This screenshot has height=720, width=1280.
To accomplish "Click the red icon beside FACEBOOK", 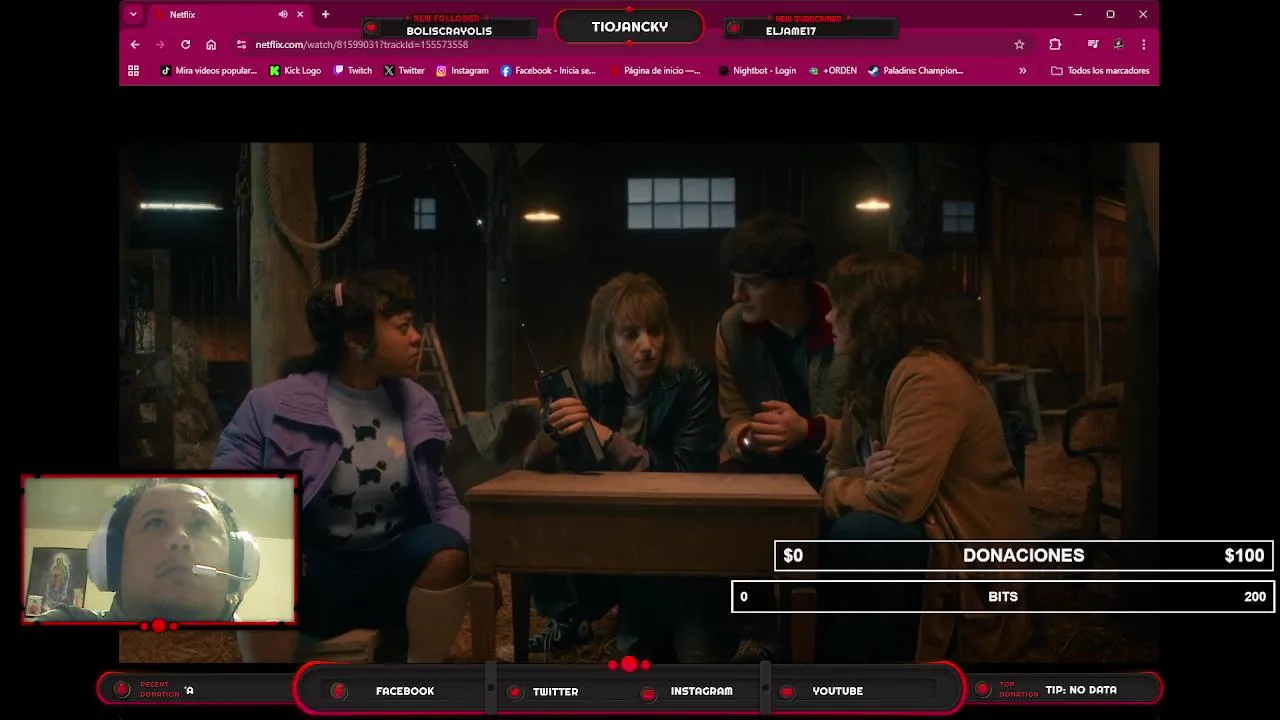I will pyautogui.click(x=339, y=691).
